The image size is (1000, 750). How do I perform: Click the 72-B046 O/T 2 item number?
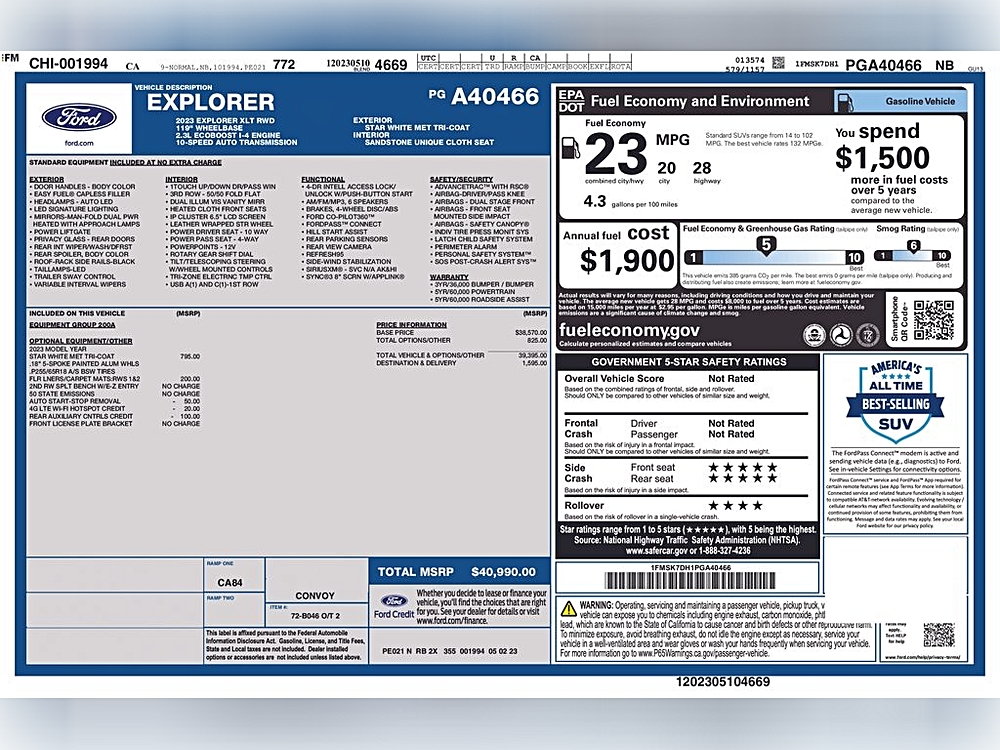tap(315, 616)
